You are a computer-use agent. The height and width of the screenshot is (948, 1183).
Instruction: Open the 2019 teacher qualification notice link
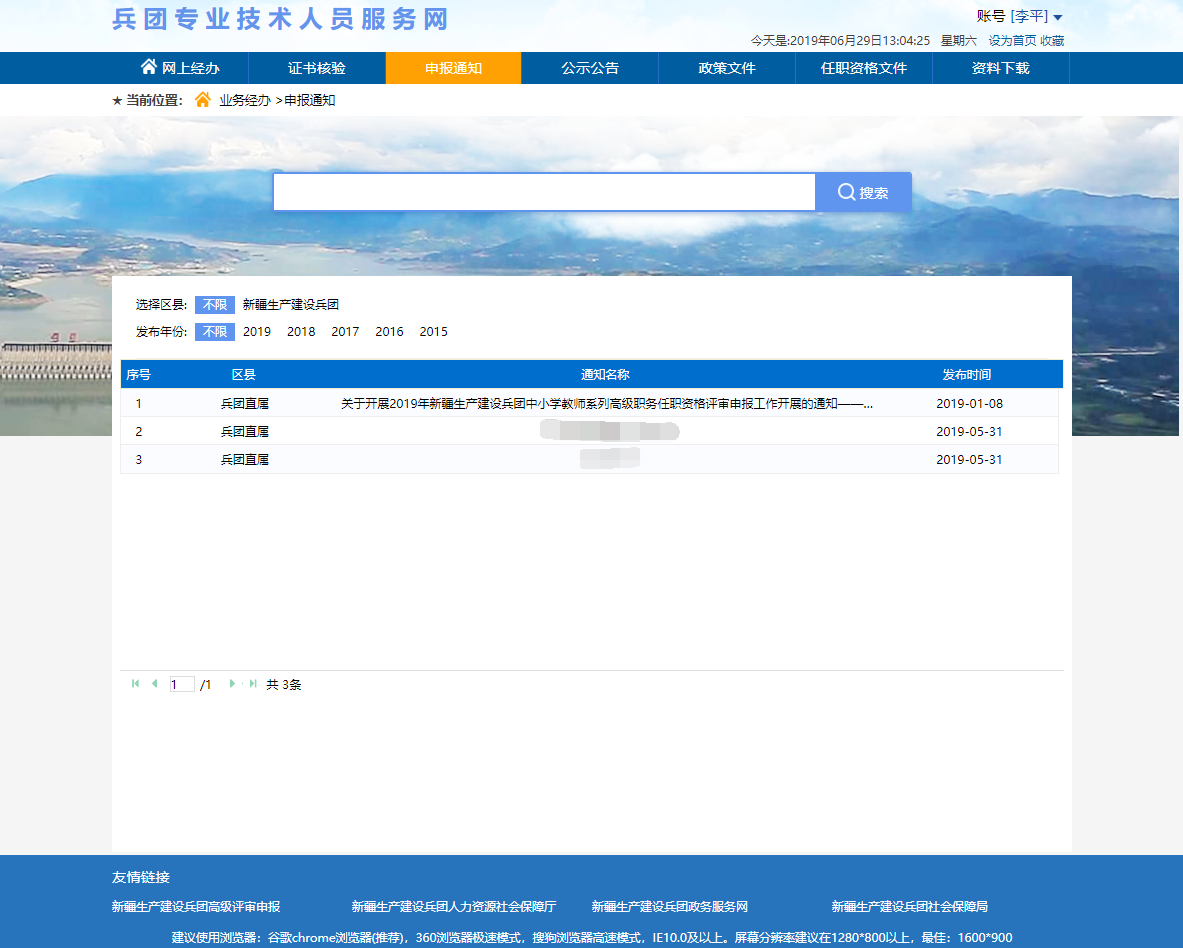607,404
